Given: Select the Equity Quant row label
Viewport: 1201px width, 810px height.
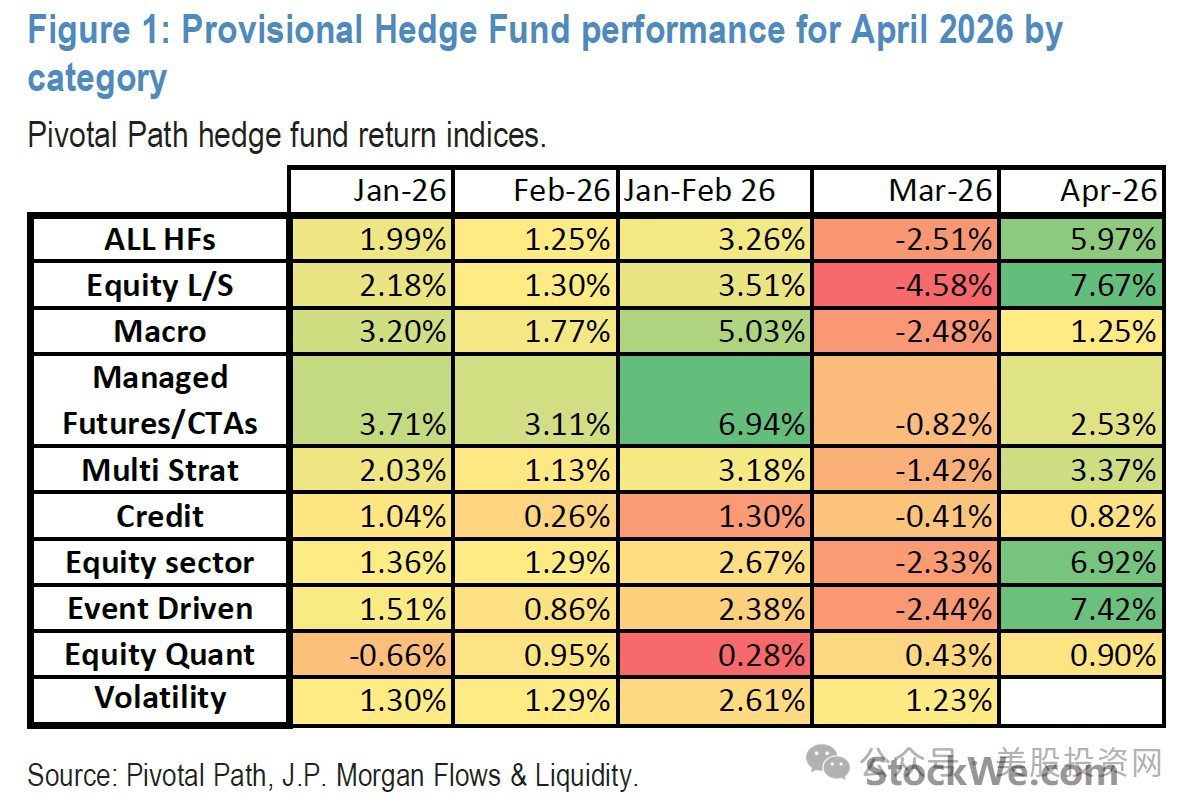Looking at the screenshot, I should click(x=160, y=654).
